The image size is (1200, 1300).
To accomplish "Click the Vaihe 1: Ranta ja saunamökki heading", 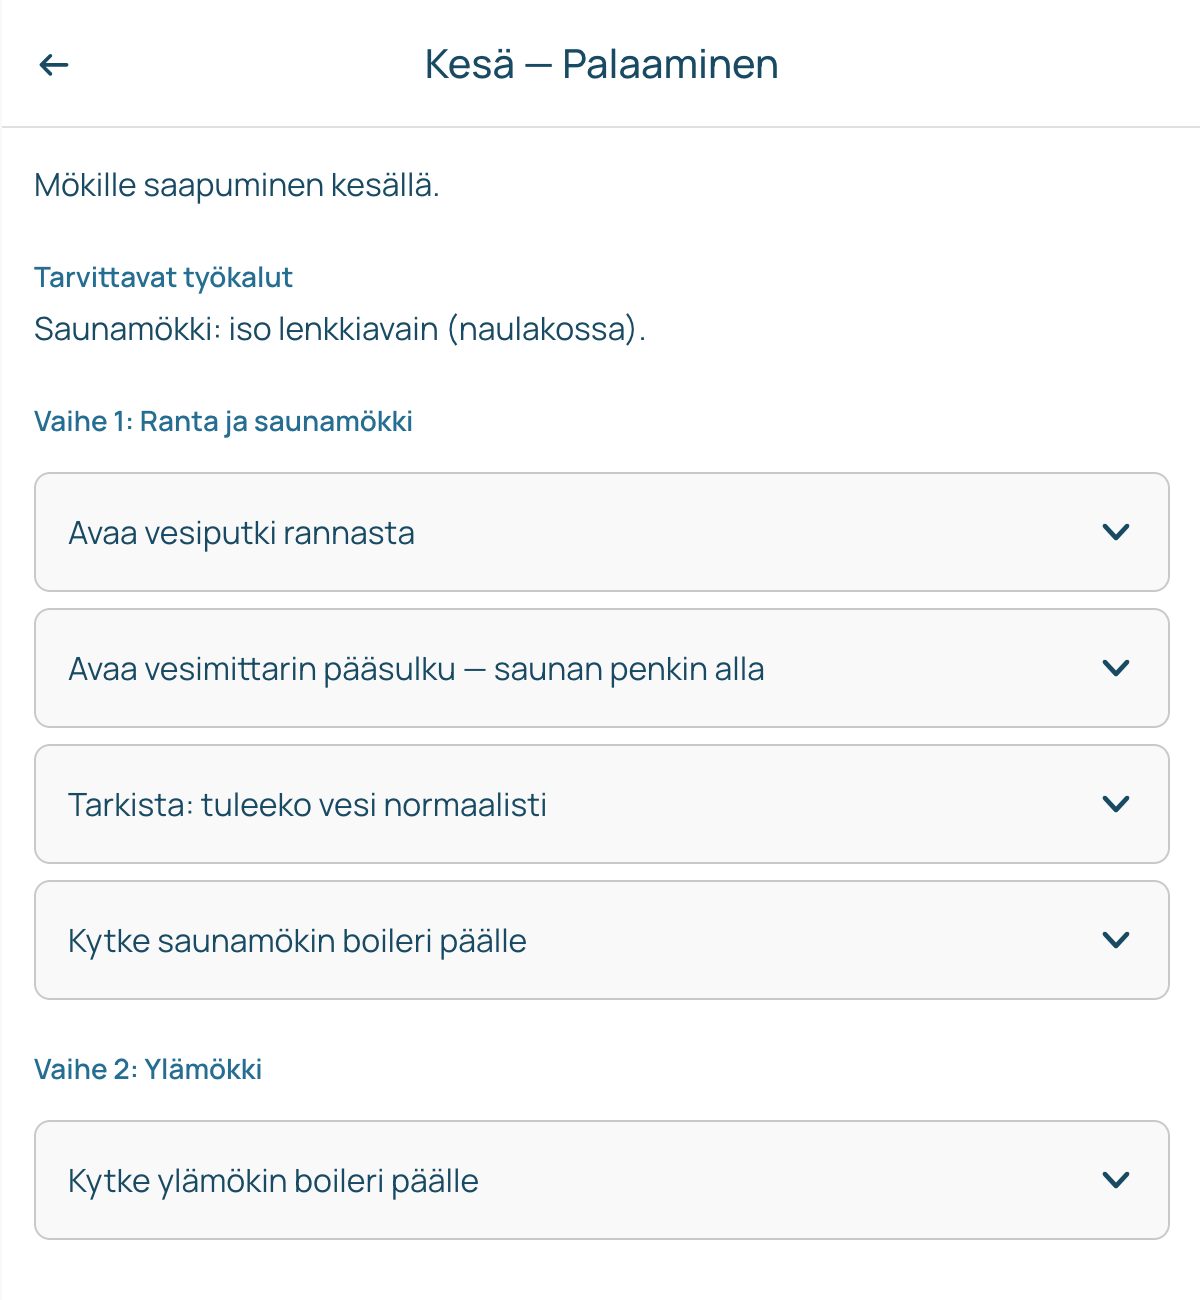I will tap(223, 421).
